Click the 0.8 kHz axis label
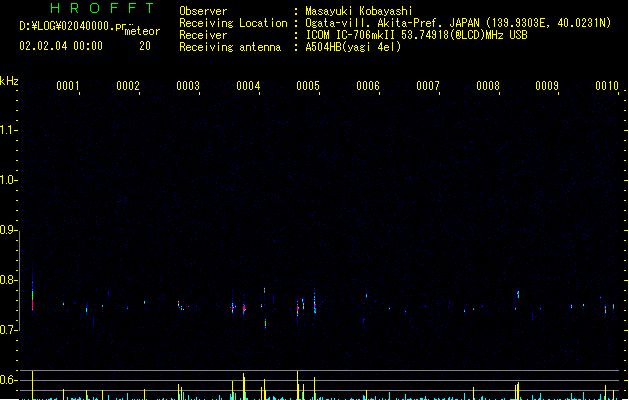The height and width of the screenshot is (400, 629). point(8,280)
